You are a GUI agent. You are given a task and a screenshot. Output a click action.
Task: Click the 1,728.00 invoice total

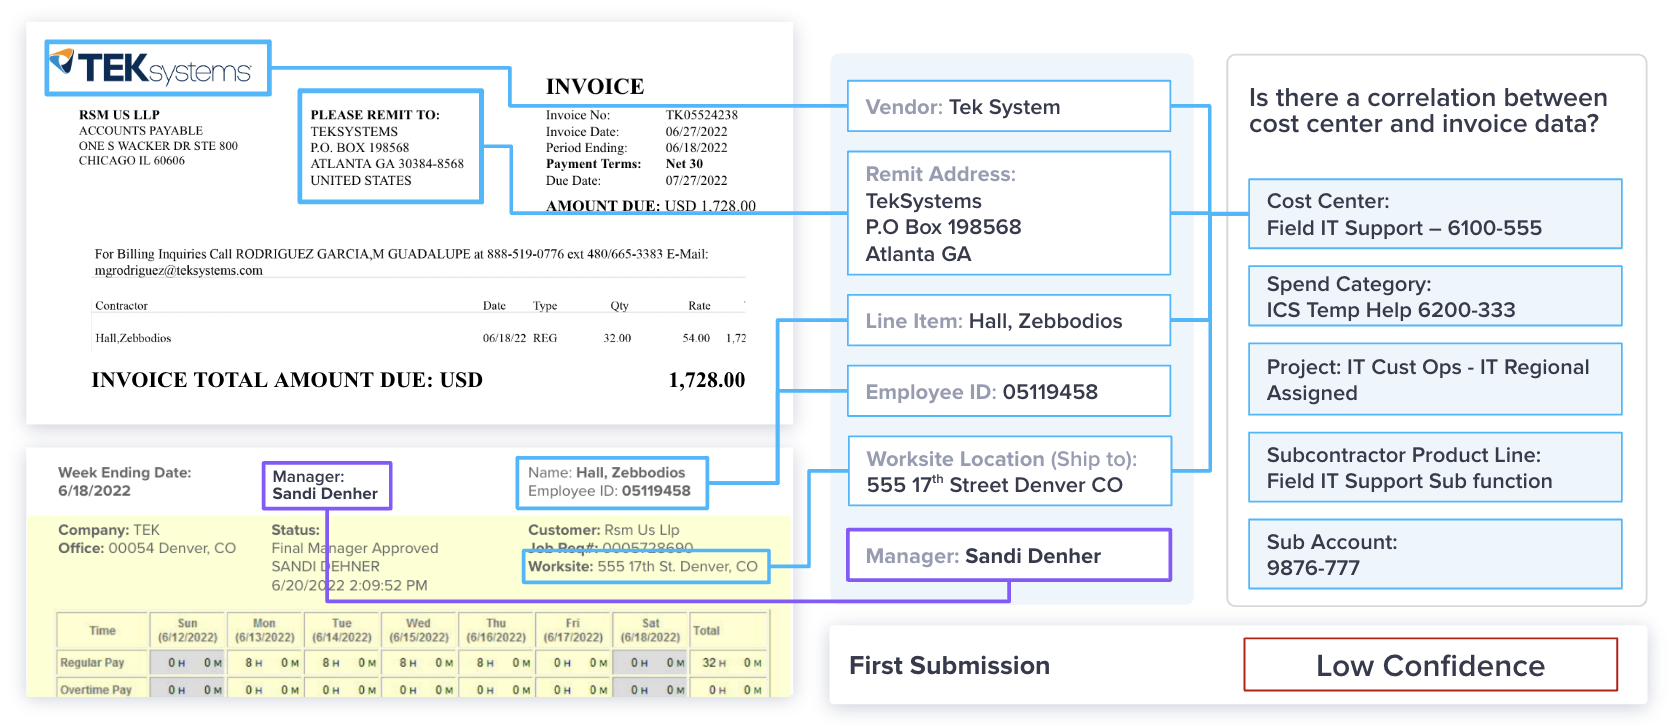click(x=707, y=380)
